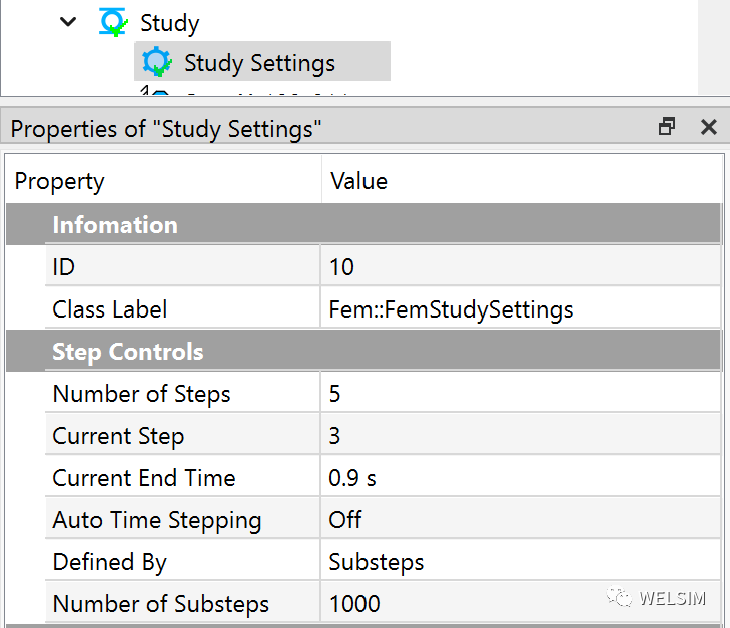730x628 pixels.
Task: Edit the Current Step value 3
Action: tap(520, 435)
